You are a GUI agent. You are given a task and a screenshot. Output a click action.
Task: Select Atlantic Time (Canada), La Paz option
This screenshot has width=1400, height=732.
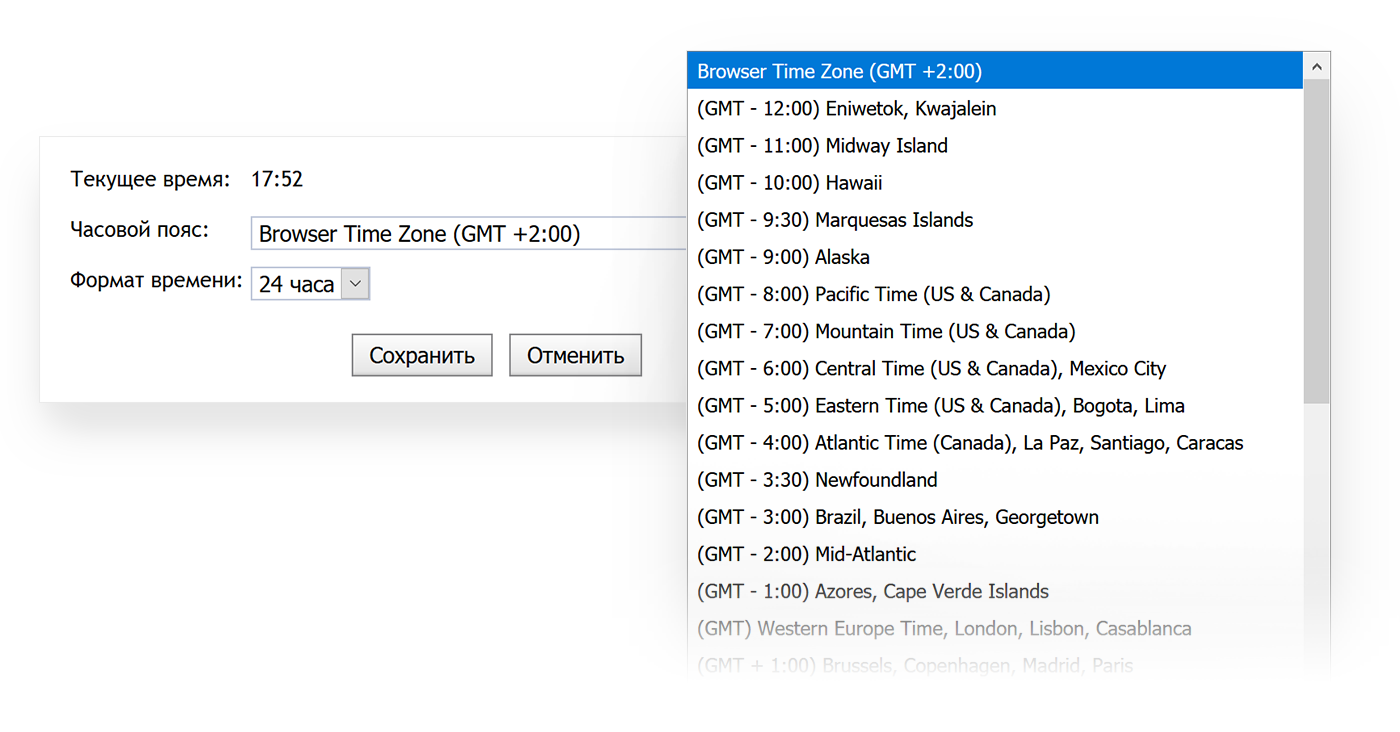pyautogui.click(x=970, y=443)
